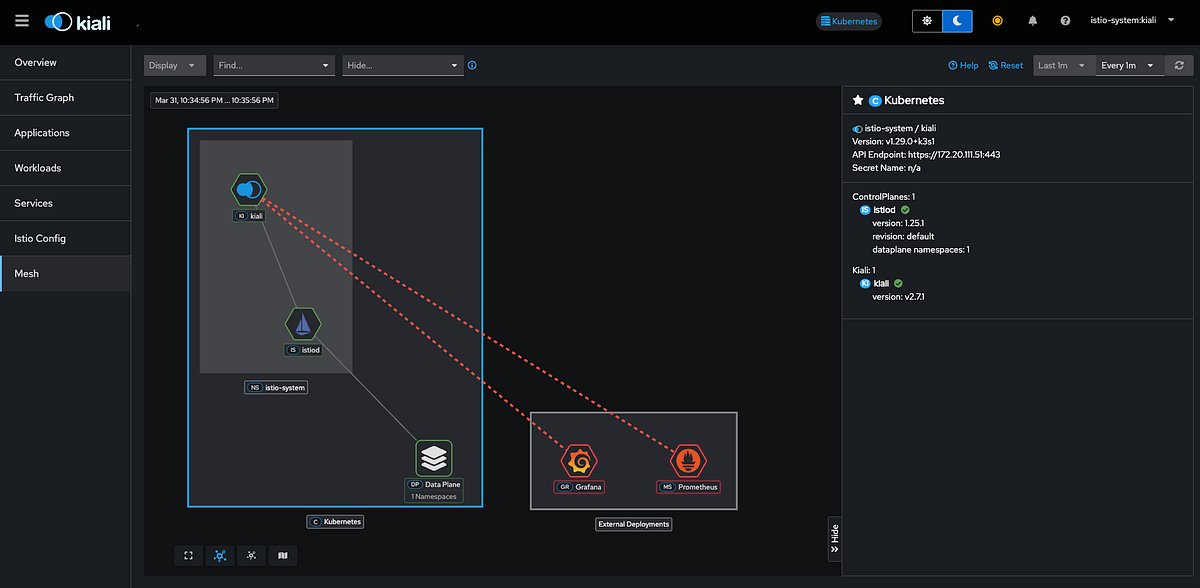Click 'dataplane namespaces: 1' text

click(921, 249)
